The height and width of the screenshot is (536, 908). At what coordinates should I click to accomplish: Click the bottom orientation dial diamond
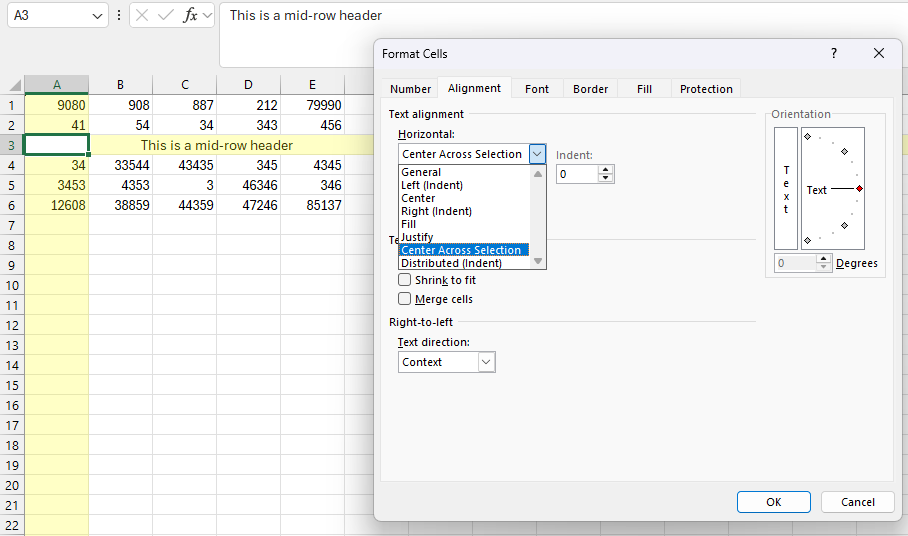tap(807, 240)
